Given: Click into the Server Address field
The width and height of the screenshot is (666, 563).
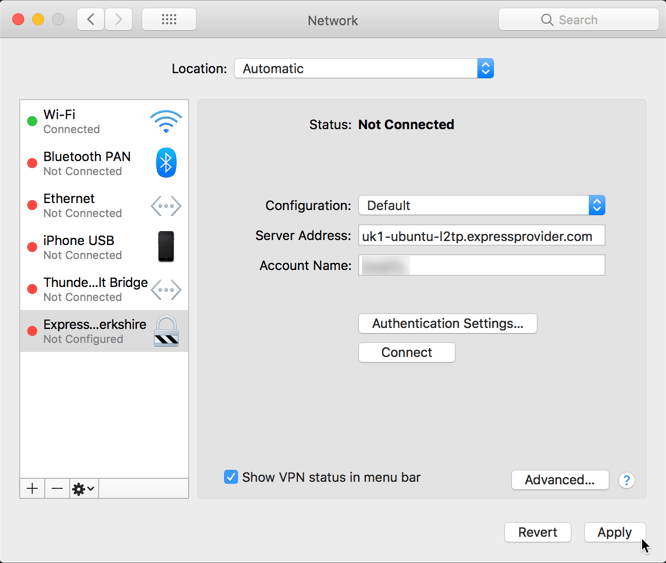Looking at the screenshot, I should [x=482, y=236].
